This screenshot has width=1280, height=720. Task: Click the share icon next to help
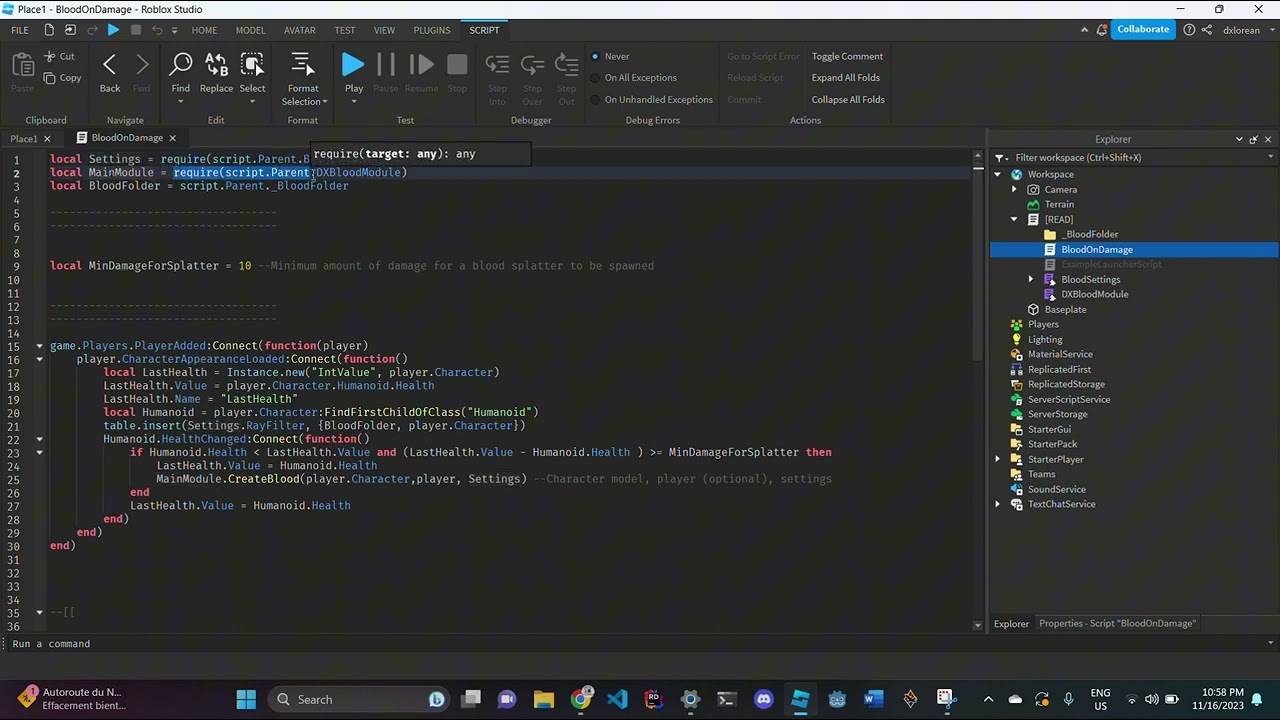1209,30
